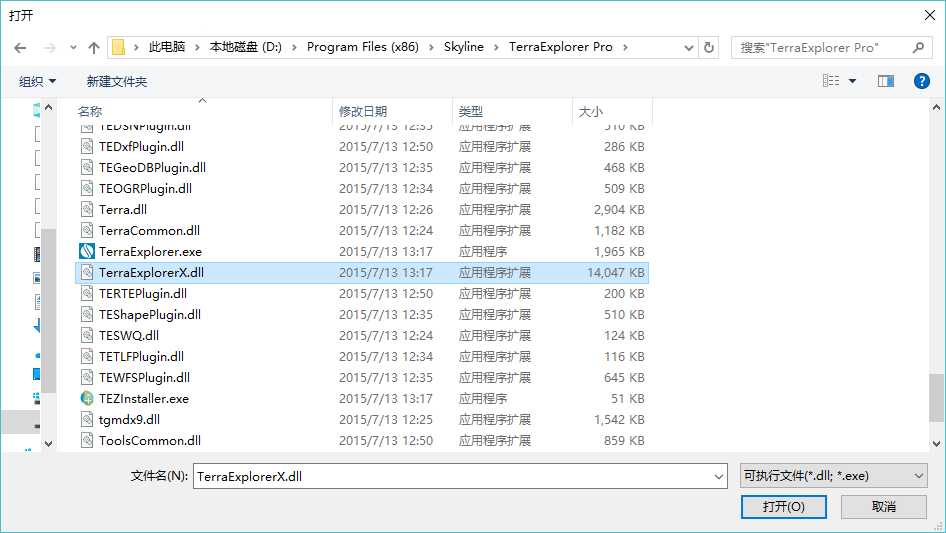Create a folder with 新建文件夹
Viewport: 946px width, 533px height.
click(x=117, y=81)
